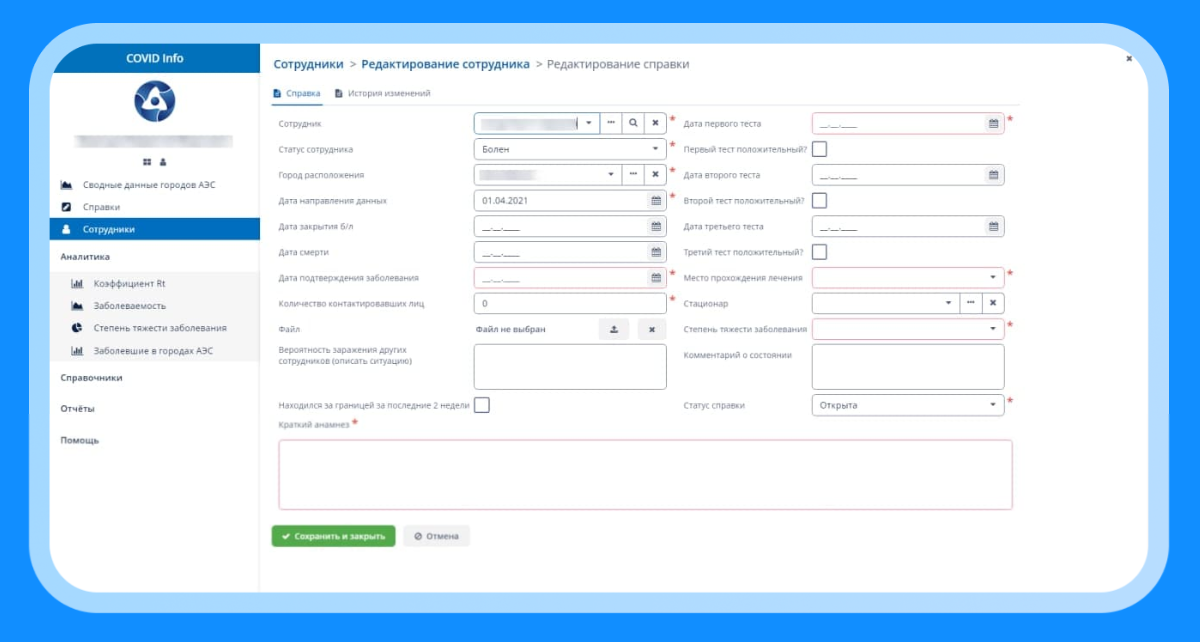The width and height of the screenshot is (1200, 642).
Task: Expand the Справочники sidebar section
Action: (91, 378)
